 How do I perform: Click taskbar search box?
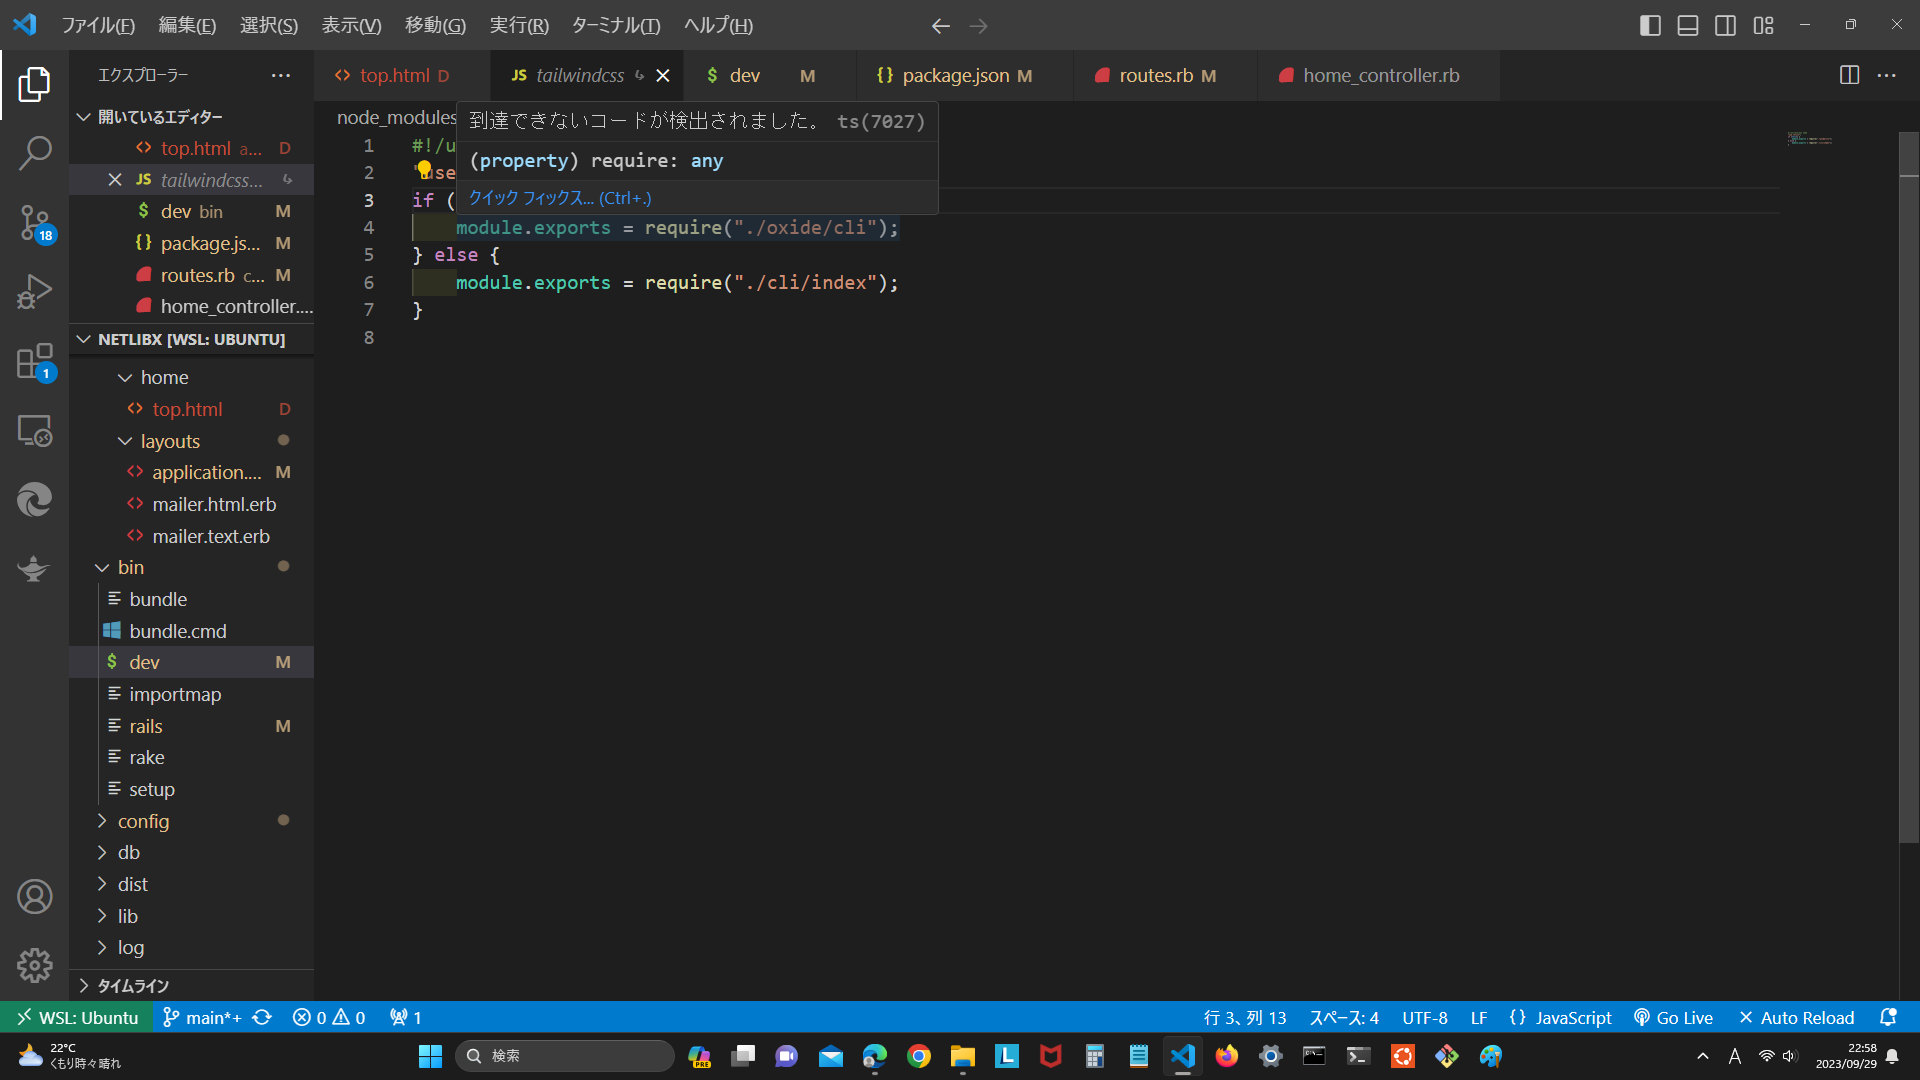564,1056
